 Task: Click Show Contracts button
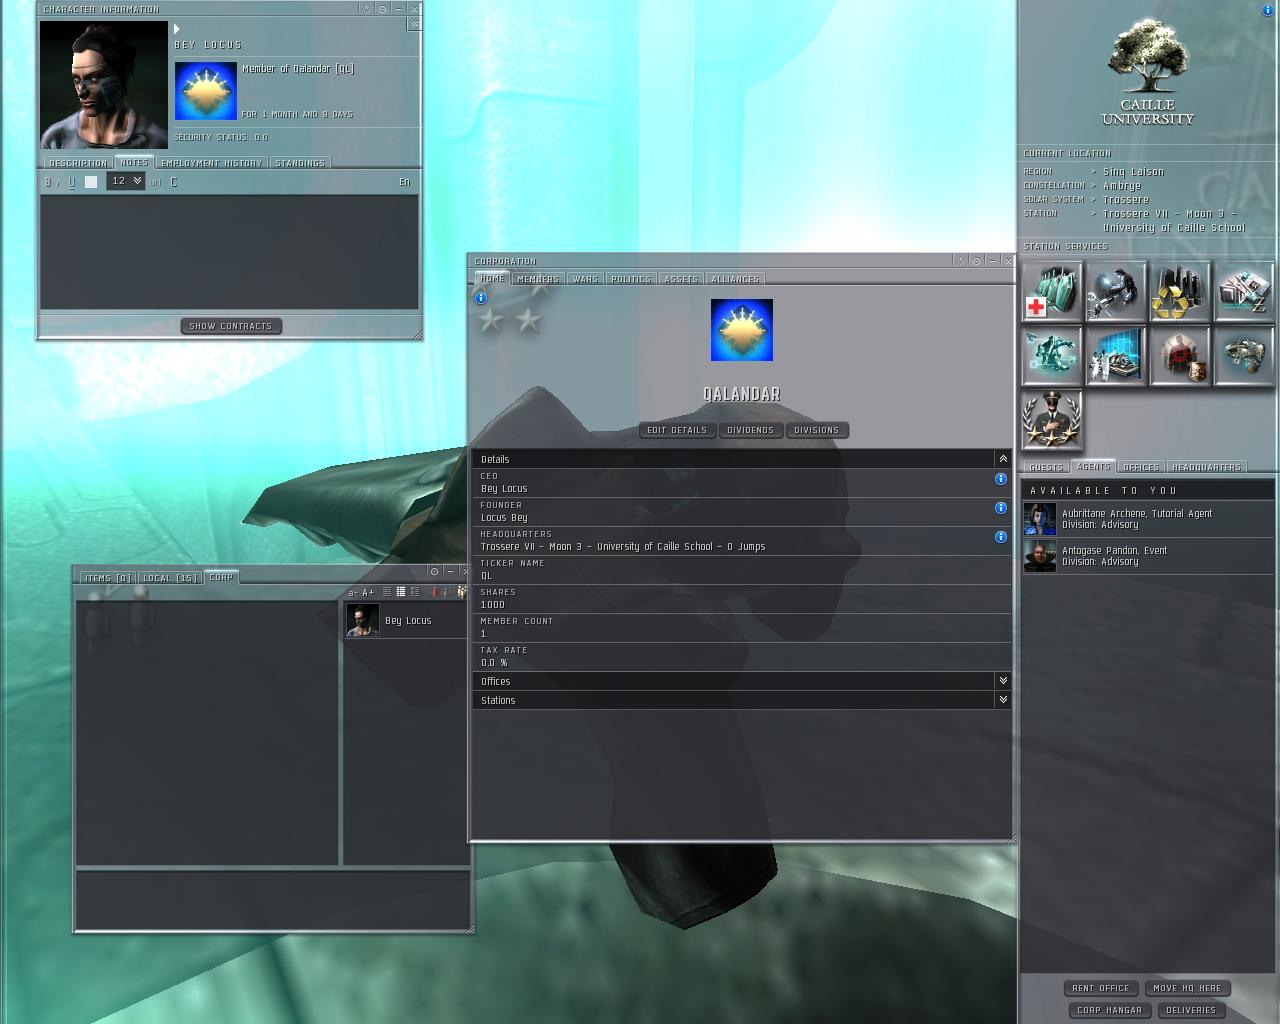tap(231, 326)
